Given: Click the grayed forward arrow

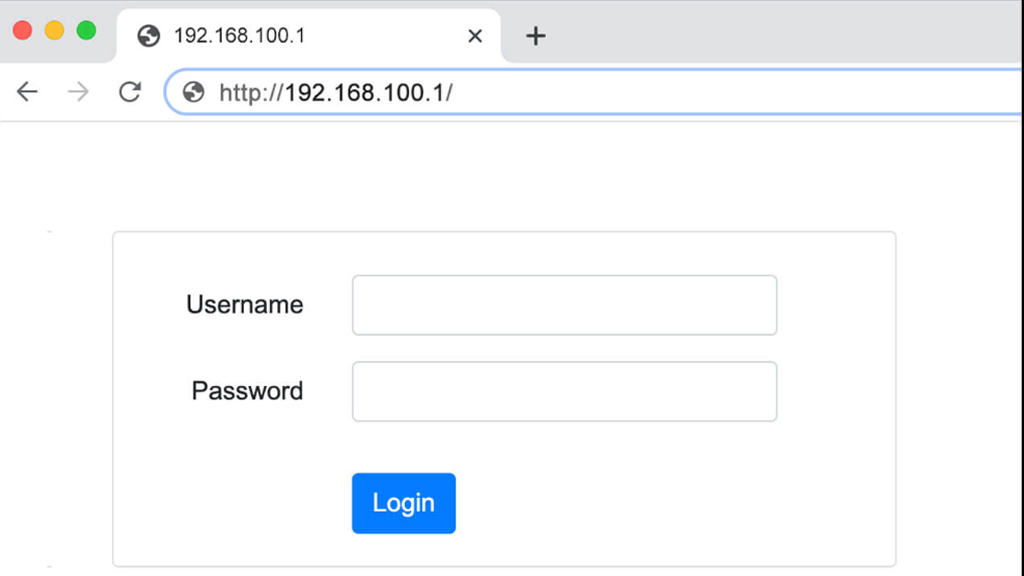Looking at the screenshot, I should [78, 92].
